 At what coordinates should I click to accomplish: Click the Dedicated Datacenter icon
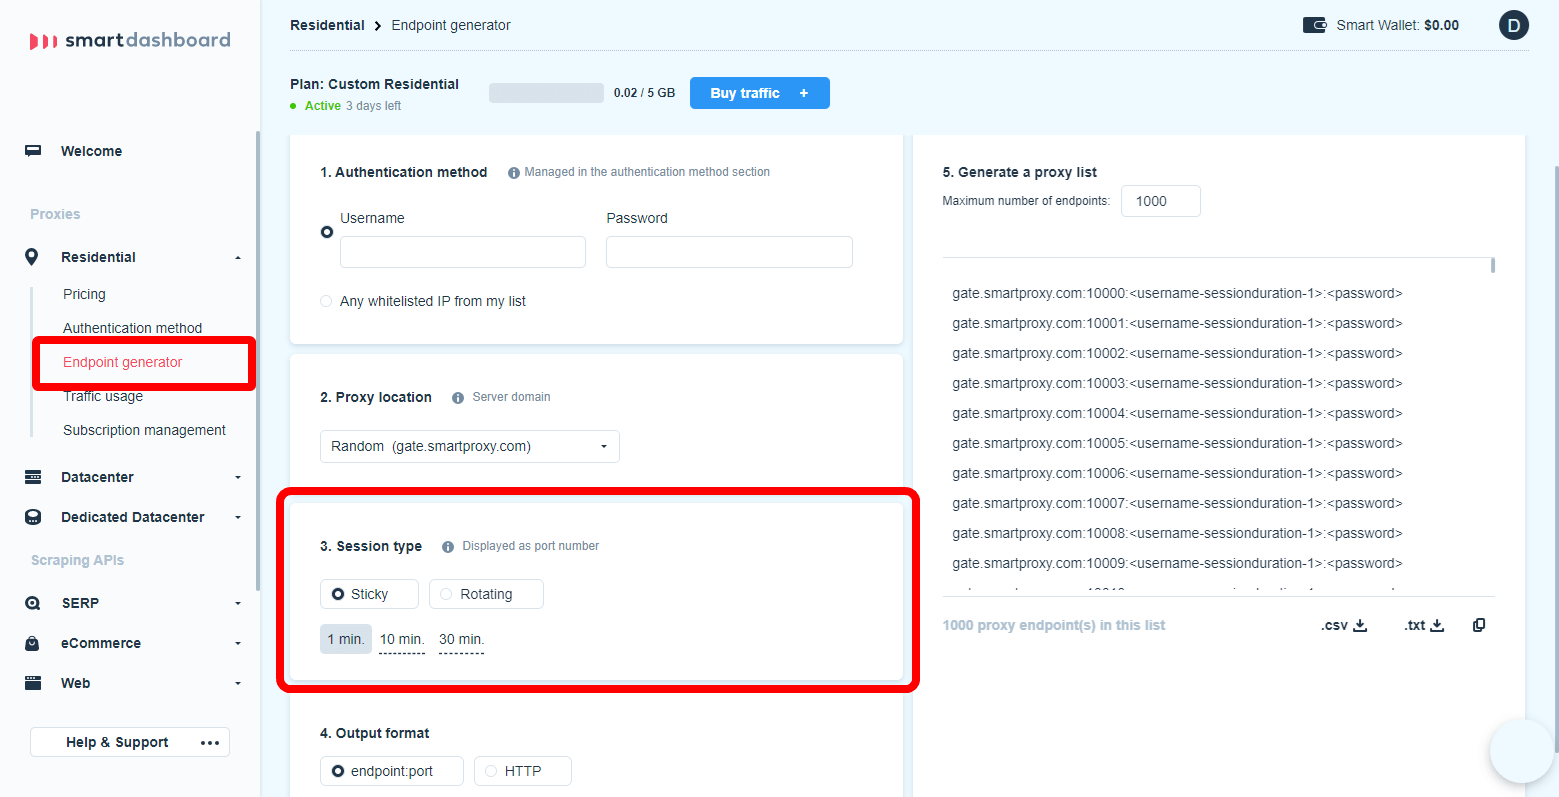pyautogui.click(x=33, y=517)
